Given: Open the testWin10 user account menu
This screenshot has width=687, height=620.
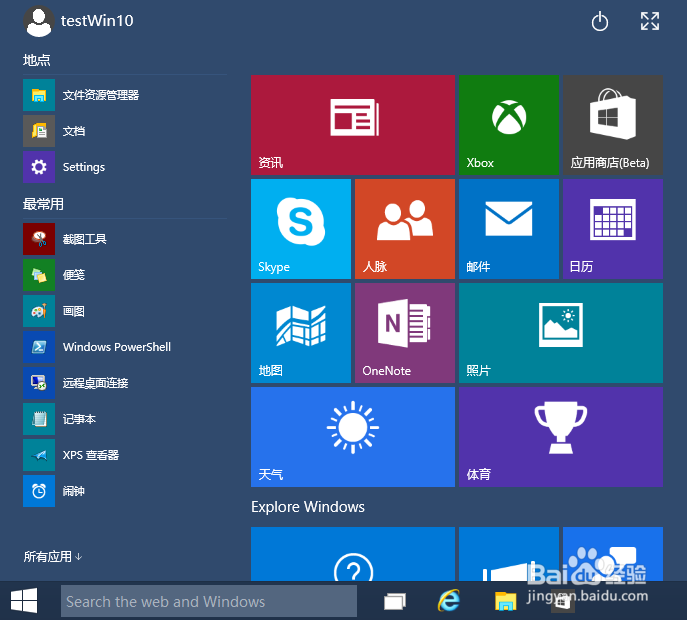Looking at the screenshot, I should 78,21.
